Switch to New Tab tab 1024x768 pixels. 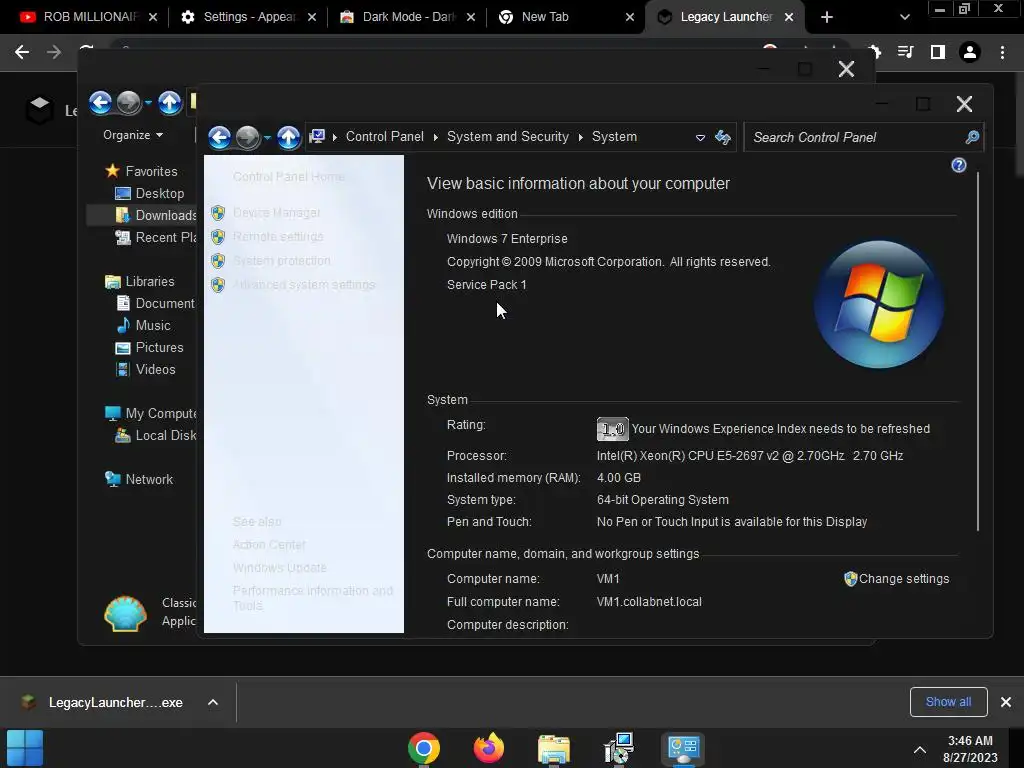[x=566, y=17]
